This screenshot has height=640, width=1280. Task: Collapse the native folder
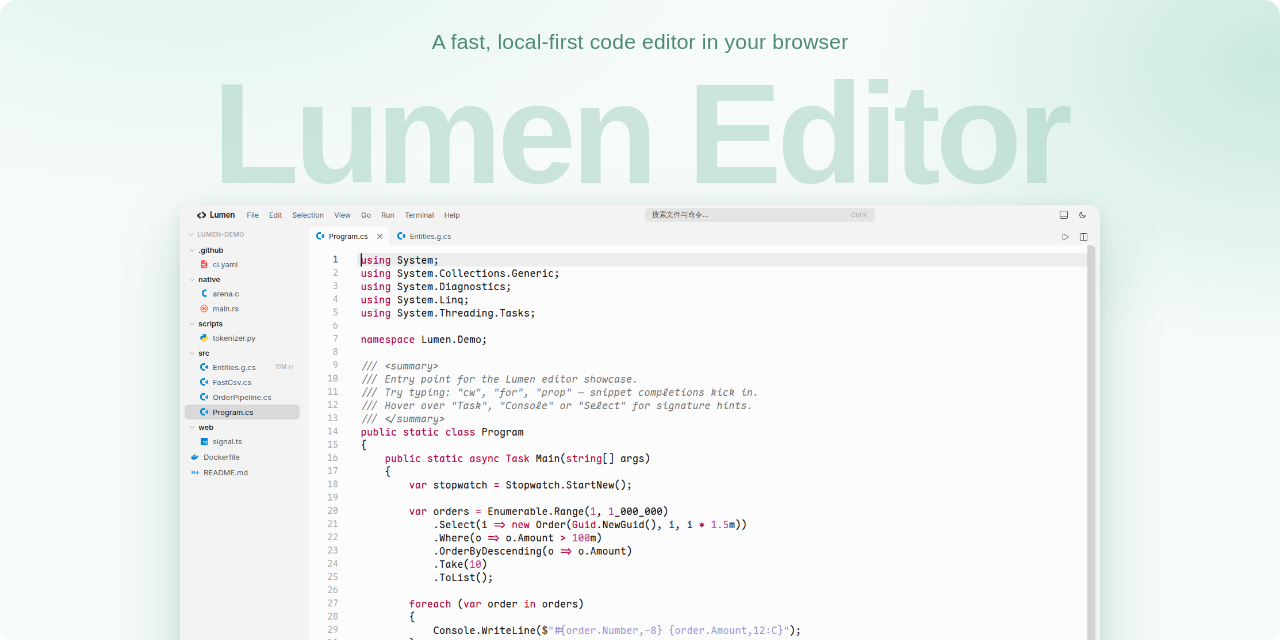[x=191, y=280]
